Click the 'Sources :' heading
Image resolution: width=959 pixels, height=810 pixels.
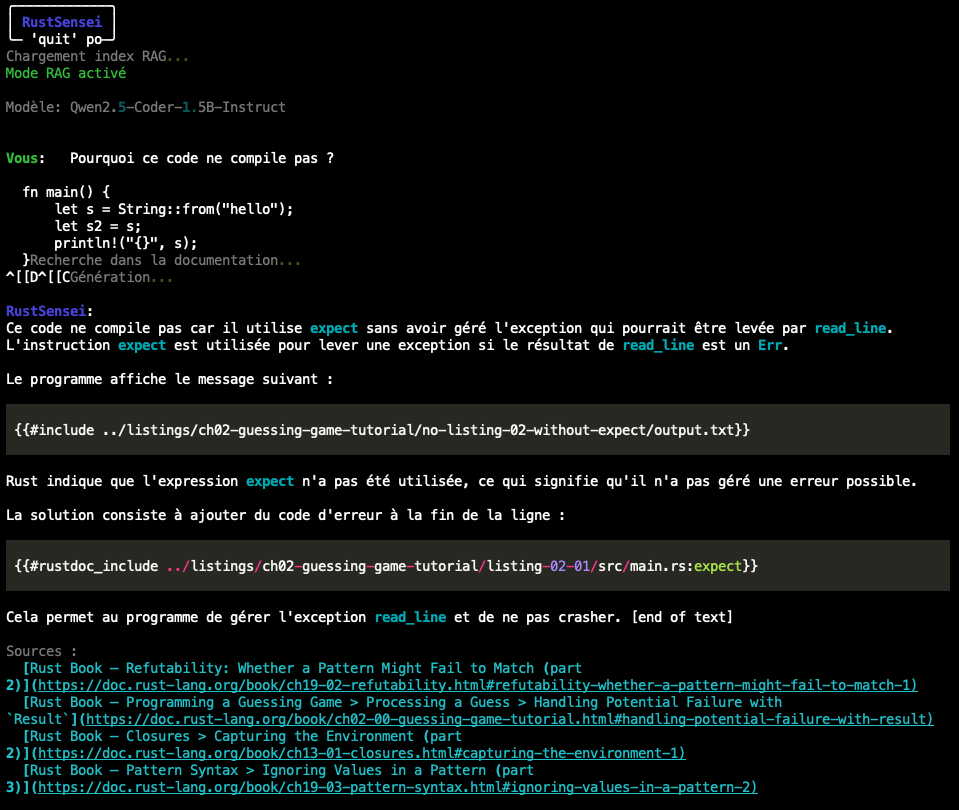coord(42,652)
